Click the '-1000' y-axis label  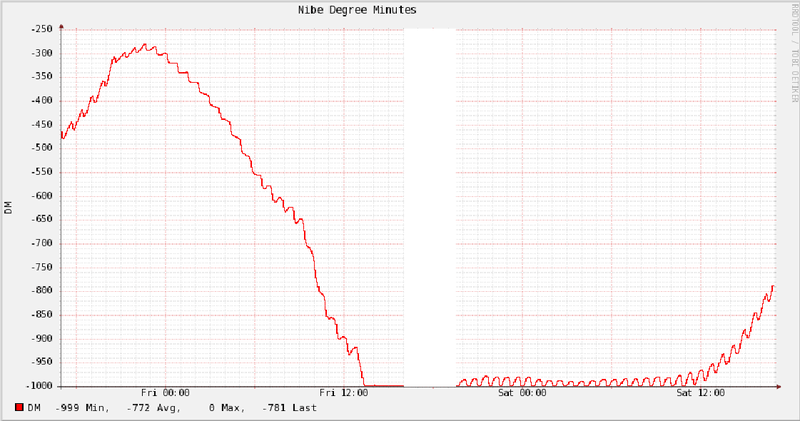[39, 386]
